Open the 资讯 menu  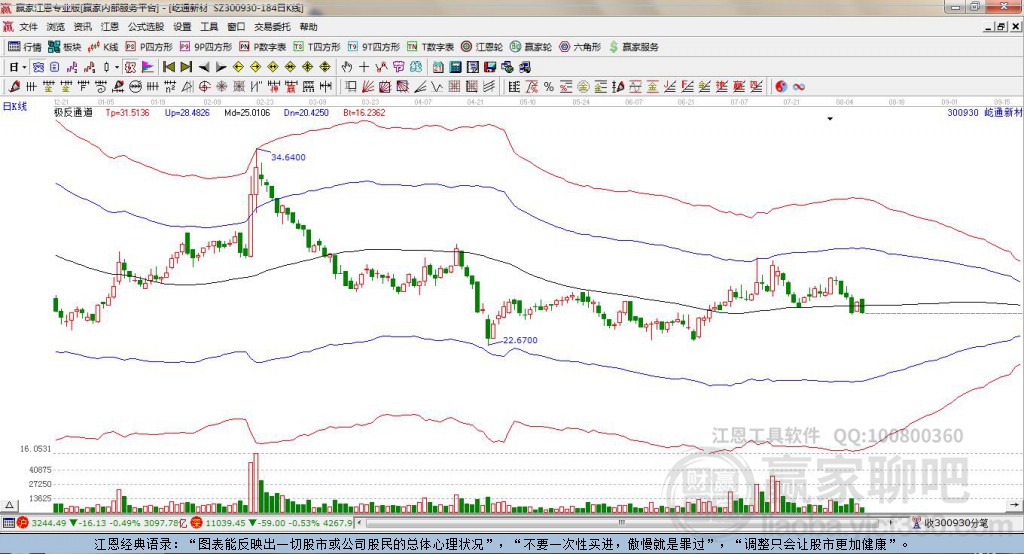tap(83, 27)
